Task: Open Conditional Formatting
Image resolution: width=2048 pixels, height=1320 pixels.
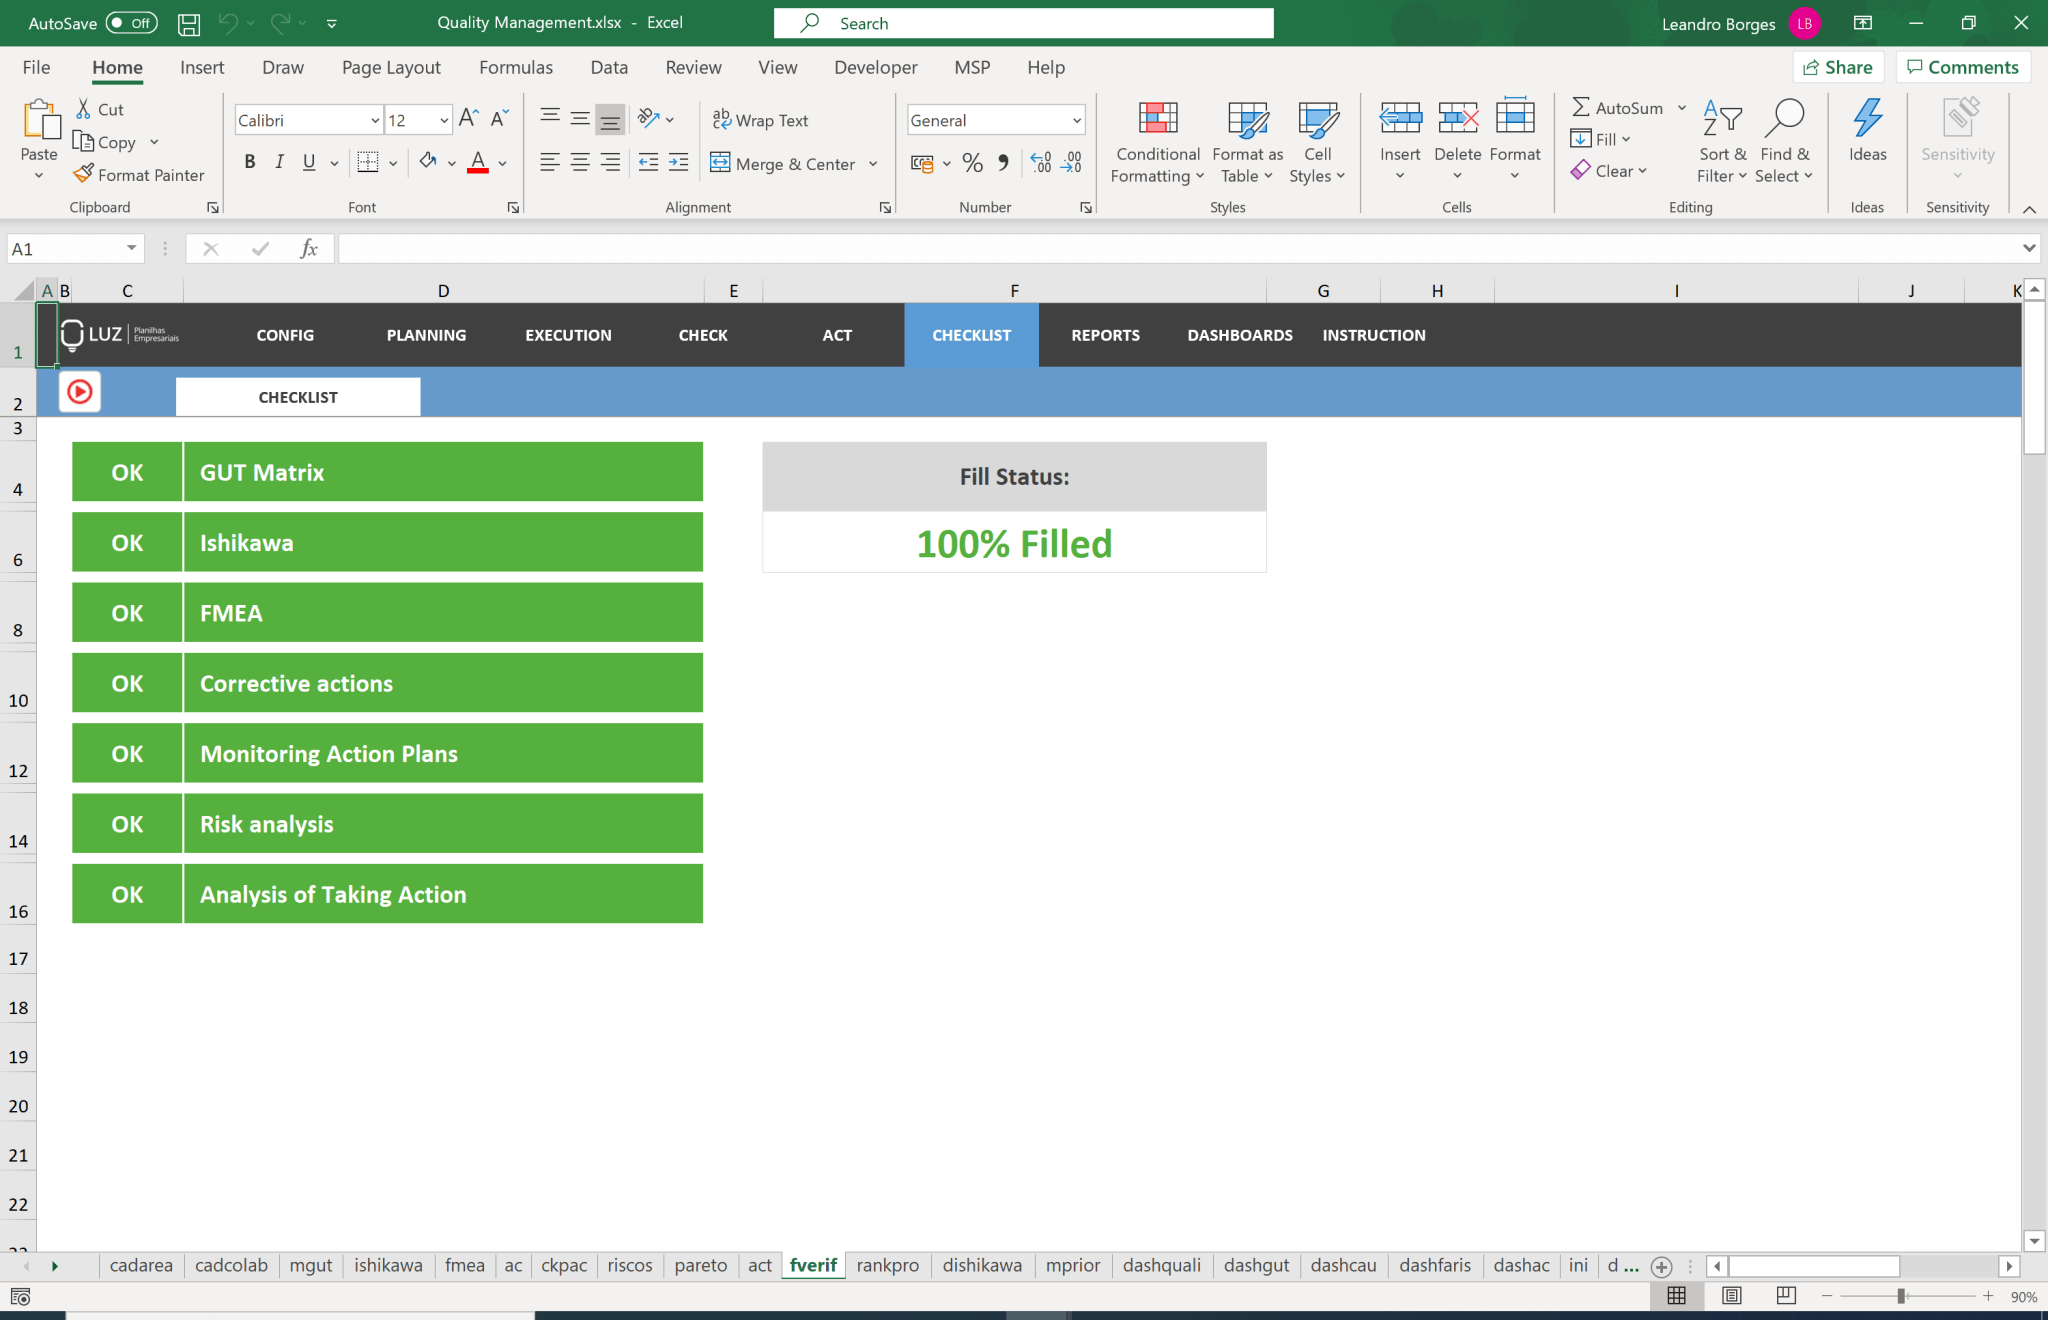Action: pyautogui.click(x=1156, y=140)
